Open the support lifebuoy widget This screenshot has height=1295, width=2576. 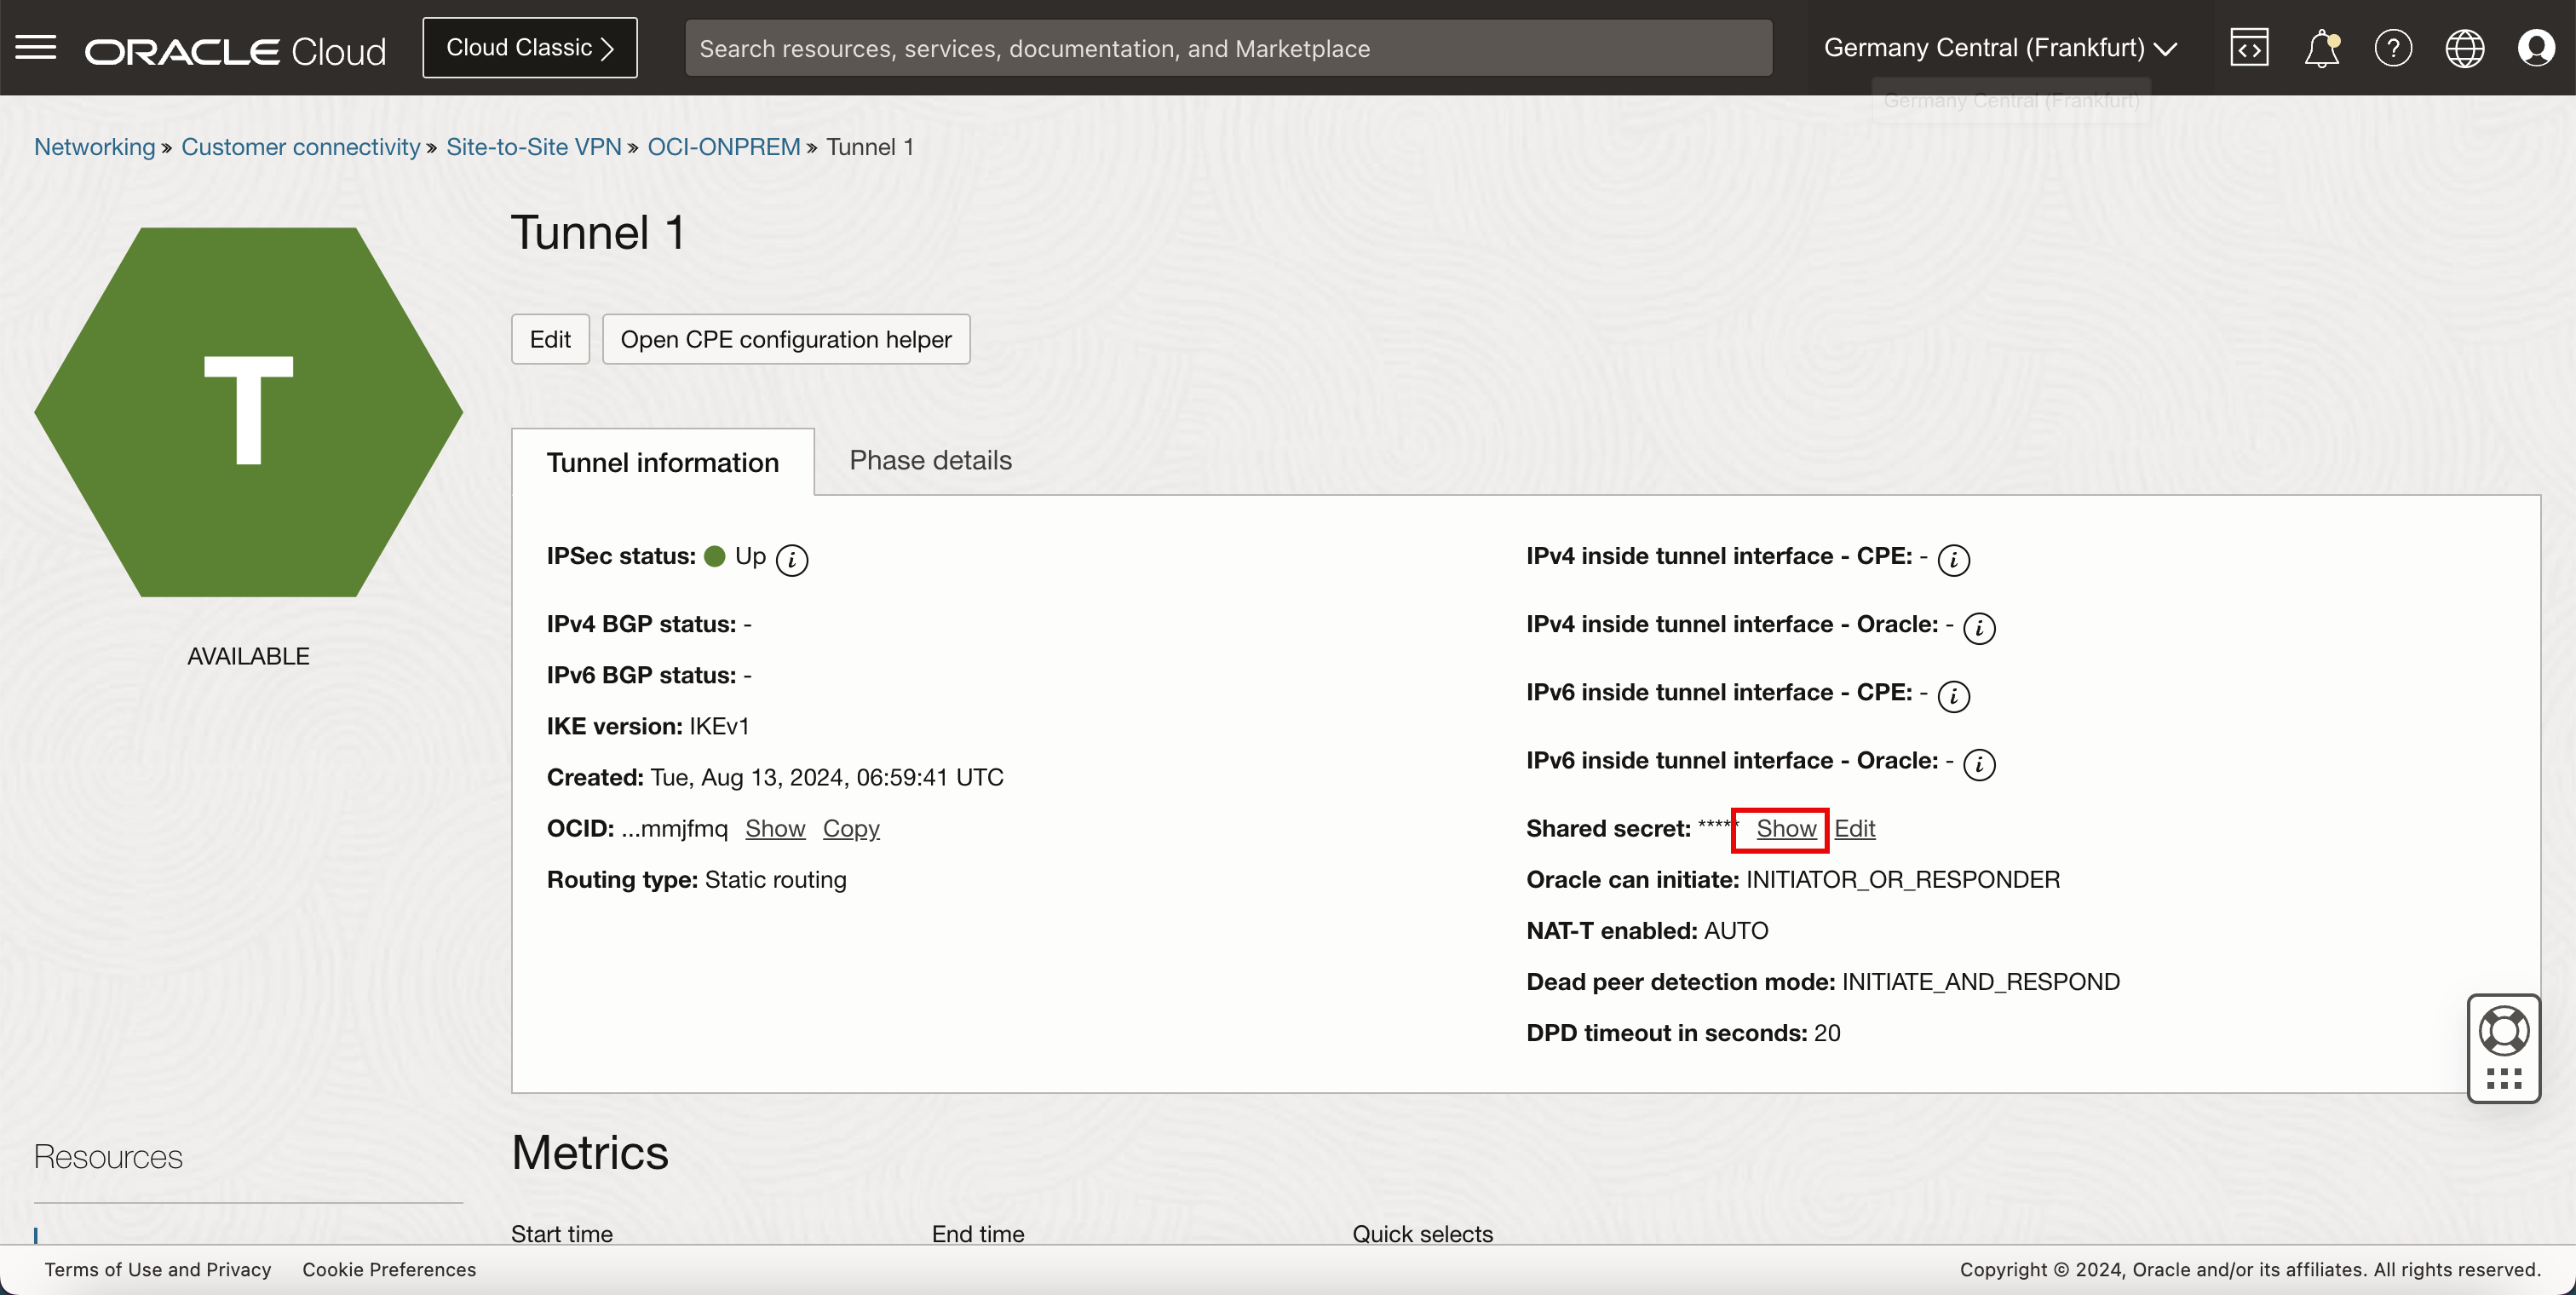(x=2503, y=1031)
